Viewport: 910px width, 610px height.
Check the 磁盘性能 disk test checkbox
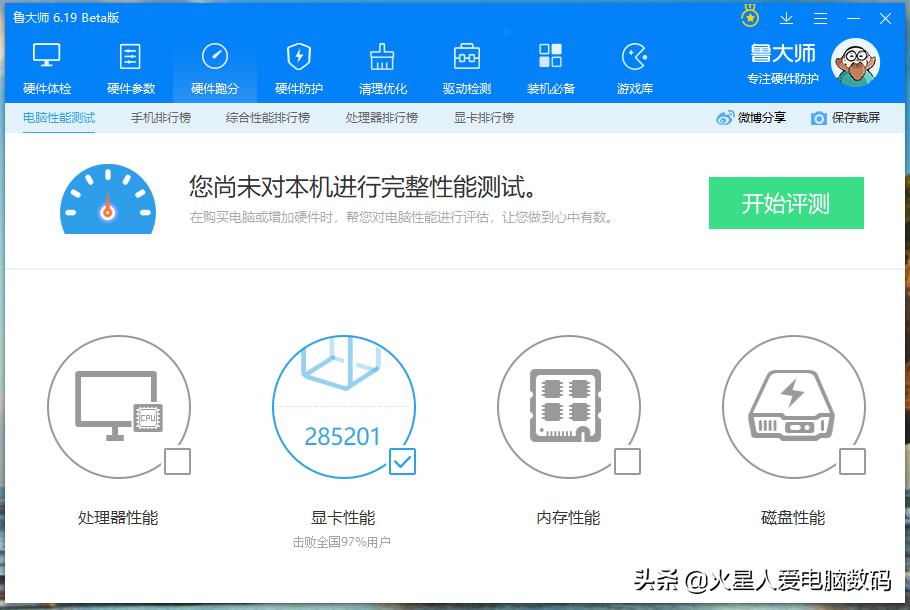(854, 462)
